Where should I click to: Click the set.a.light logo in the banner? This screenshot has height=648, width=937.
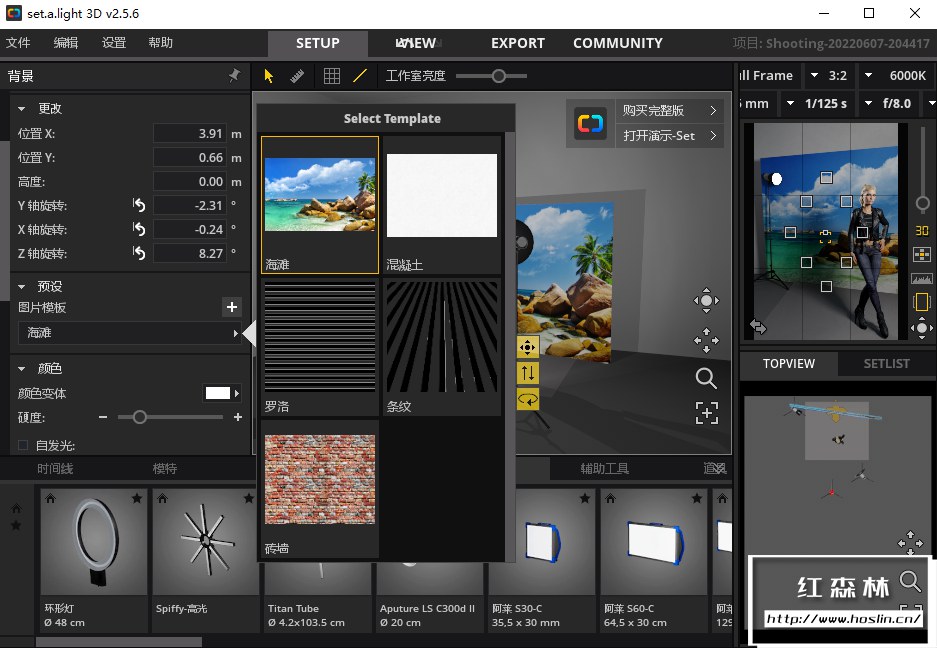tap(590, 124)
